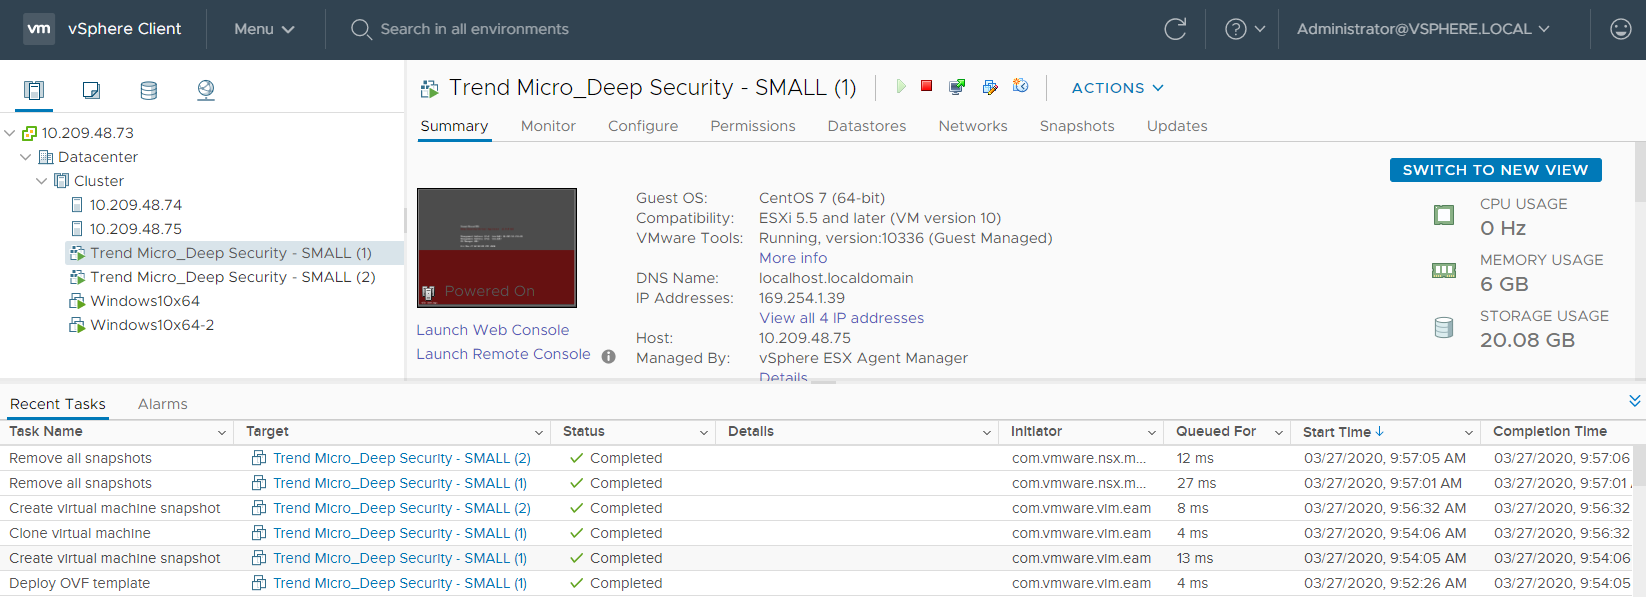Open the Networking inventory view icon

tap(206, 91)
